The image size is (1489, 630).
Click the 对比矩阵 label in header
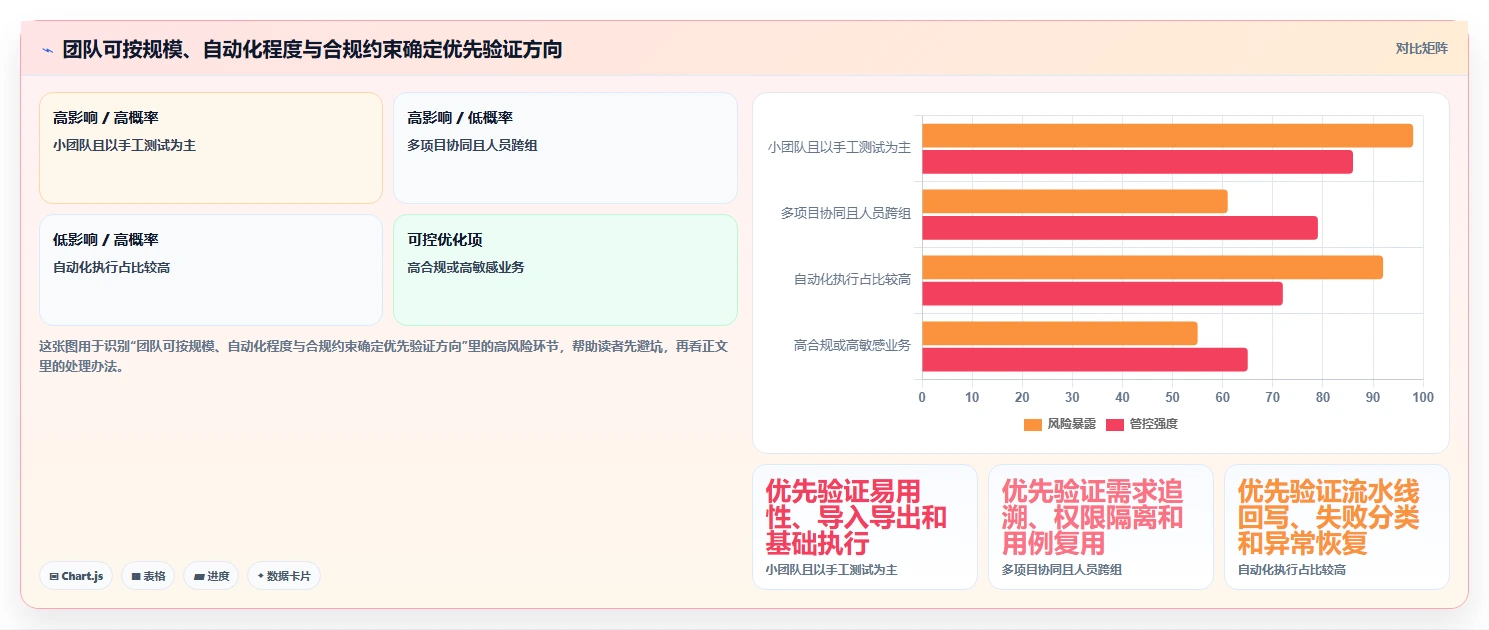coord(1421,48)
